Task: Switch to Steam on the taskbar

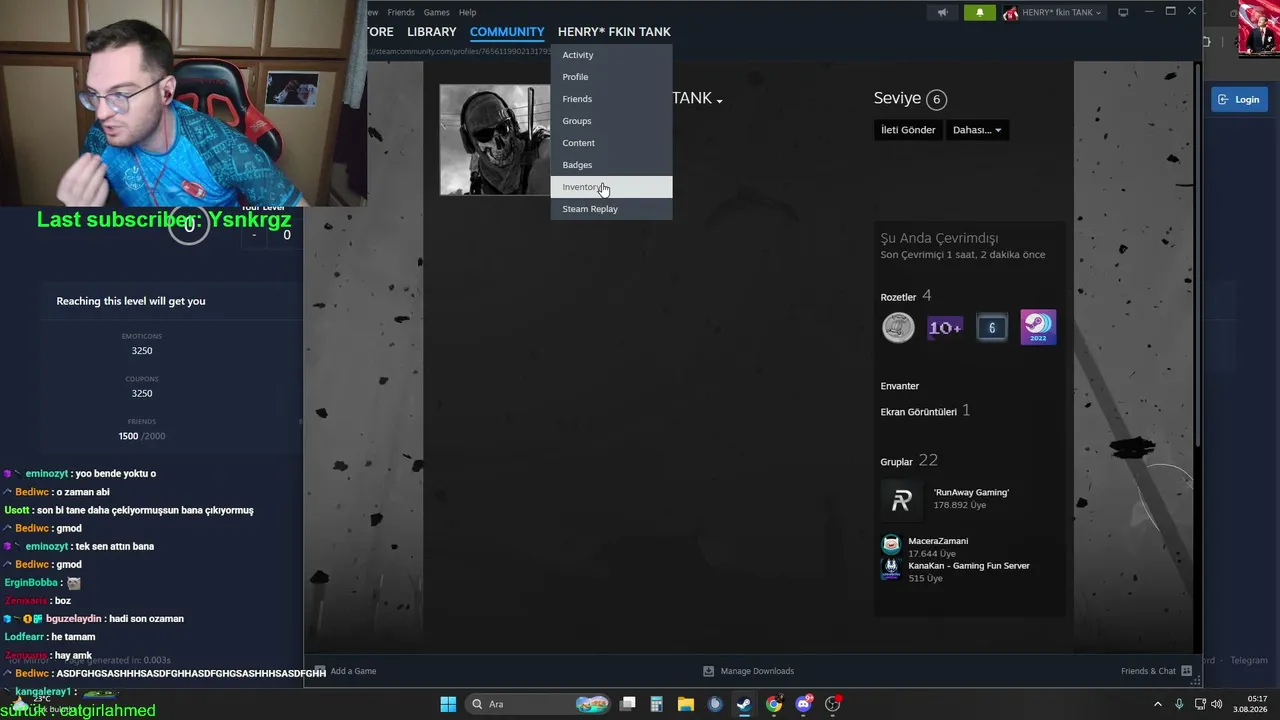Action: point(744,704)
